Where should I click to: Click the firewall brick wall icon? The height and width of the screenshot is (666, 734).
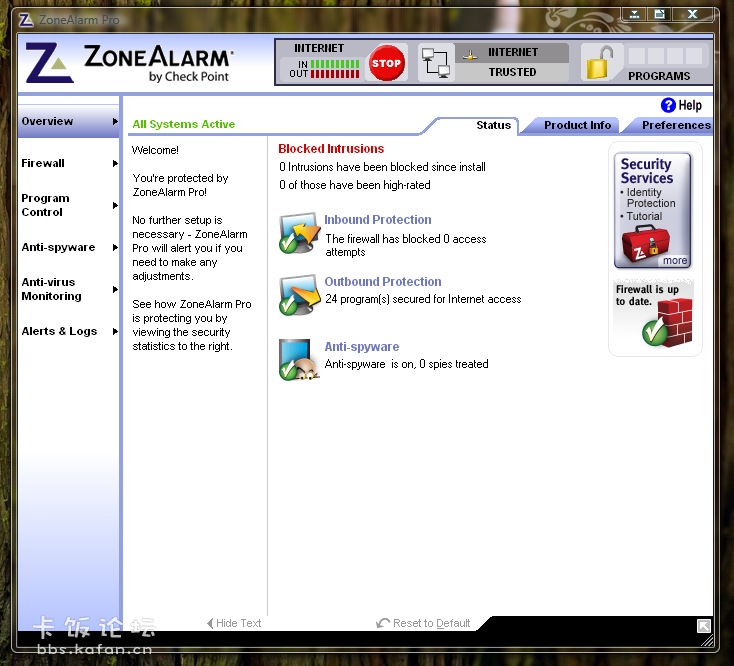(668, 323)
